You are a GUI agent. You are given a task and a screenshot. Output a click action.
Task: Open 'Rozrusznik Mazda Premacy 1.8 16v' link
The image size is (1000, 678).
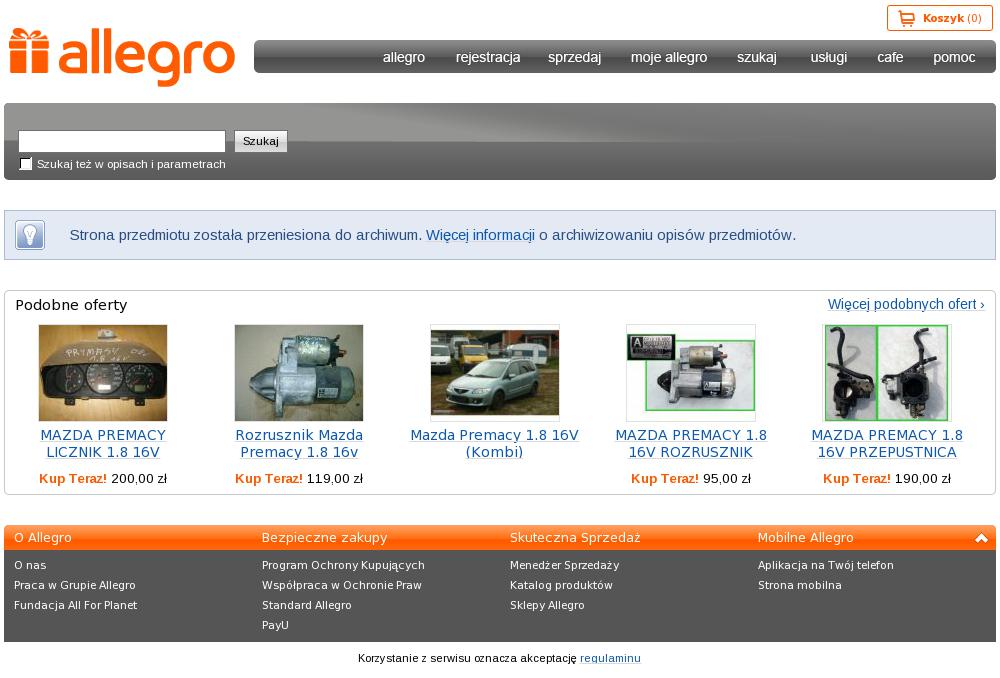[x=299, y=443]
